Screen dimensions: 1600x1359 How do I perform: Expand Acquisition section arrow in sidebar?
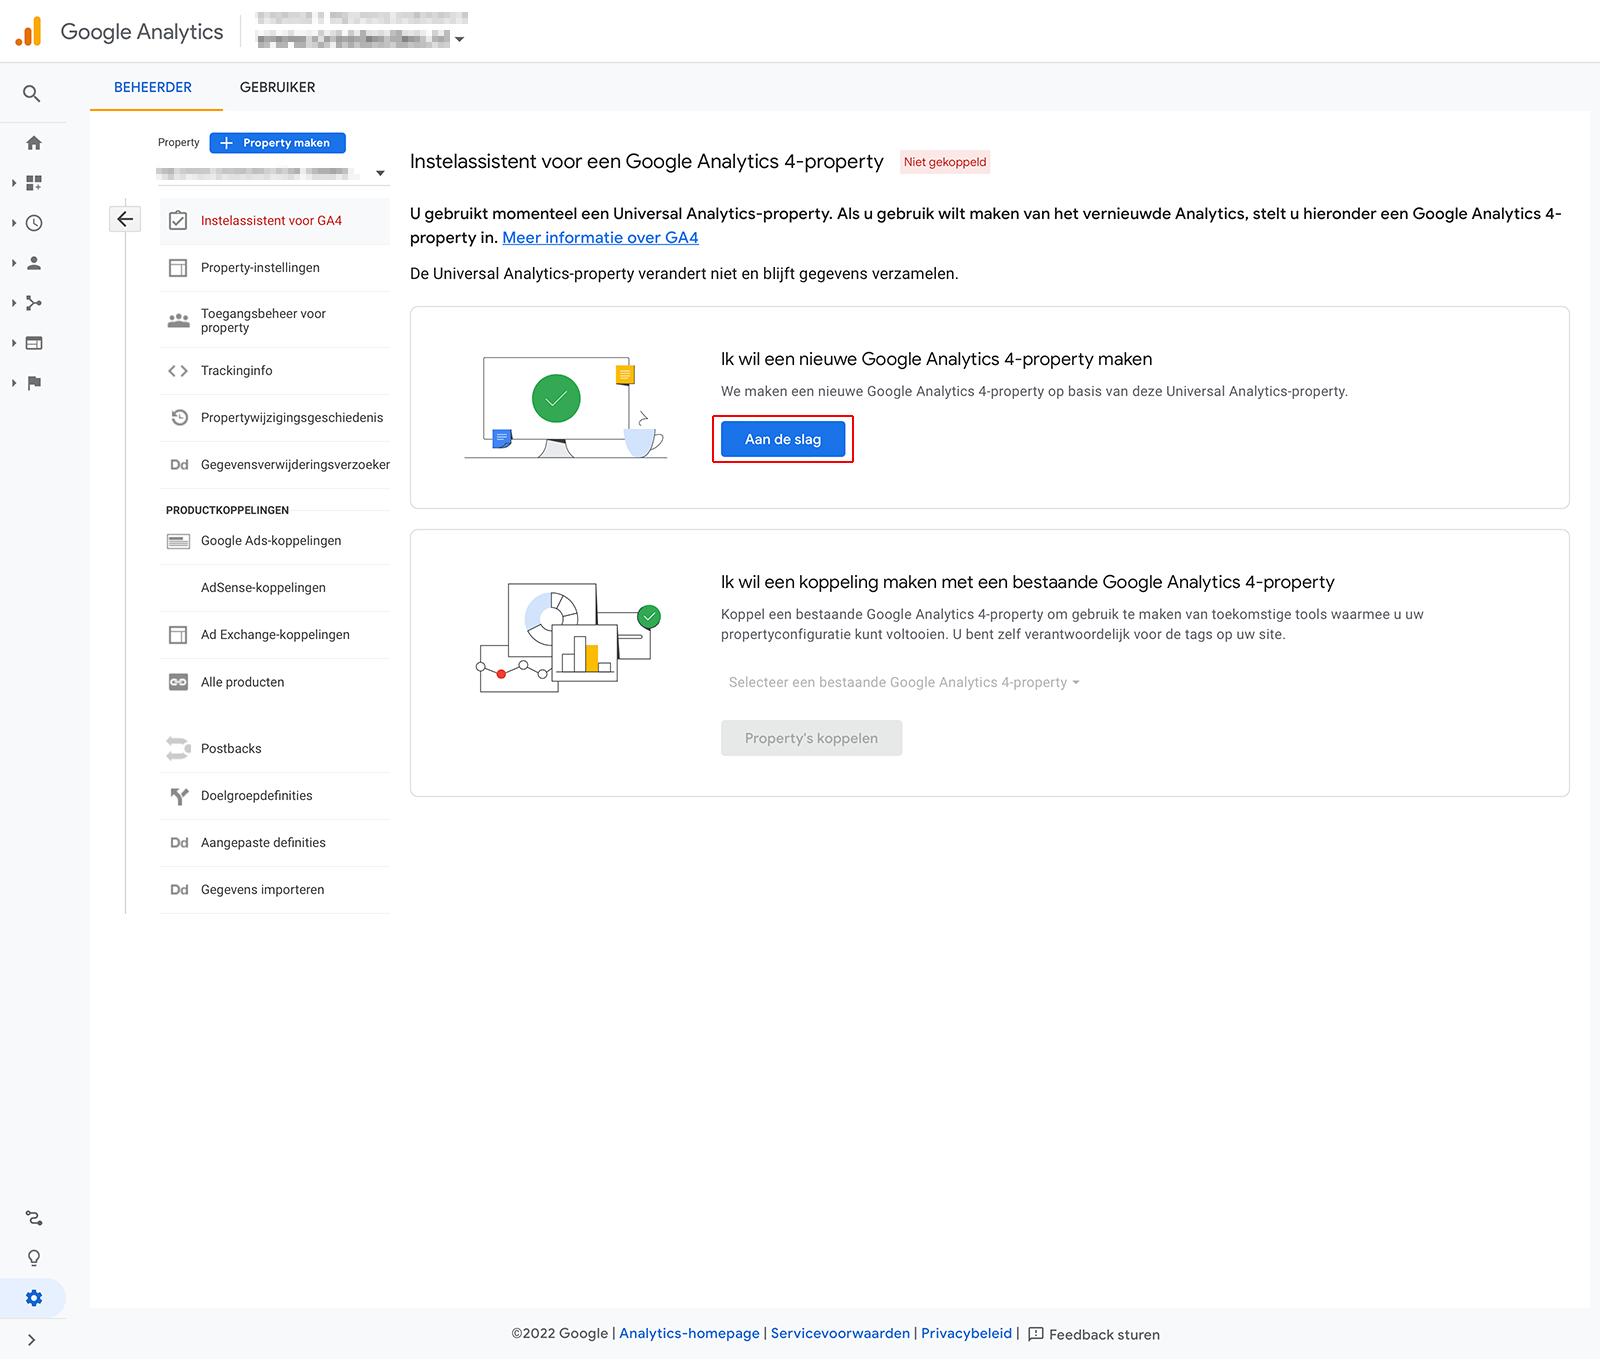[14, 303]
